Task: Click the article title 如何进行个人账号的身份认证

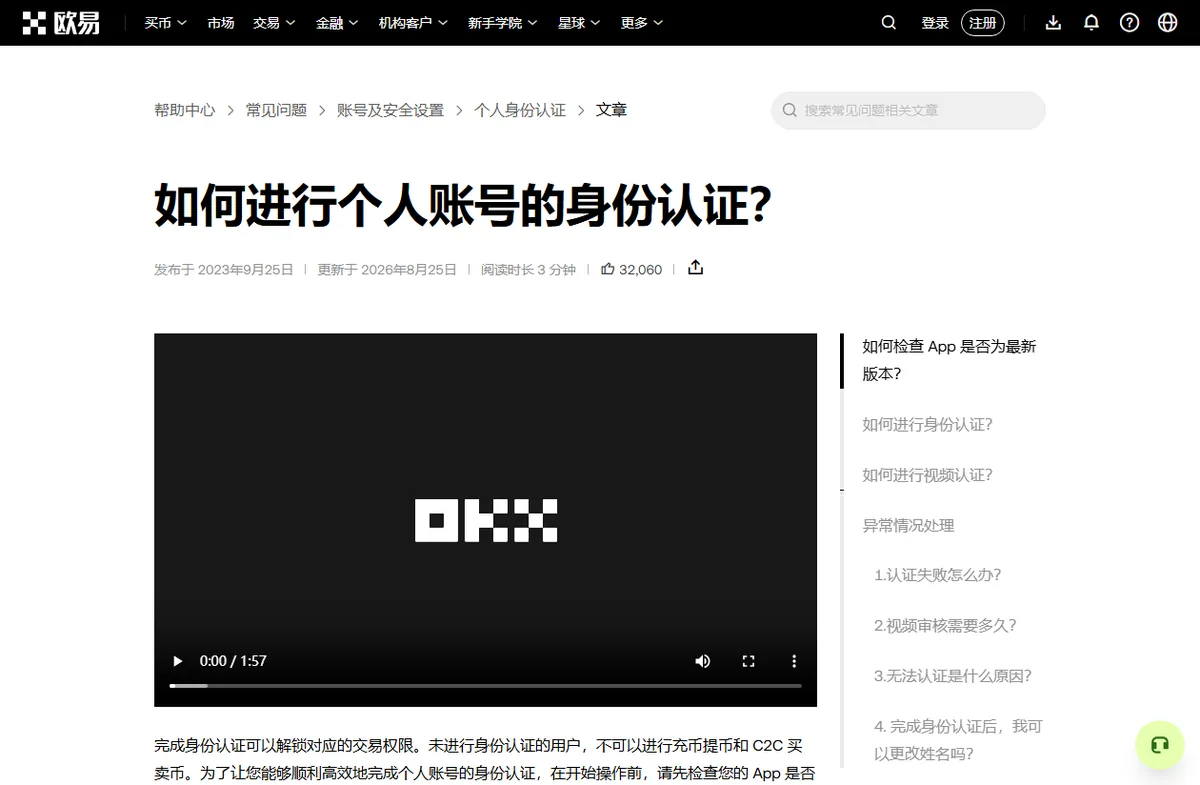Action: [x=463, y=205]
